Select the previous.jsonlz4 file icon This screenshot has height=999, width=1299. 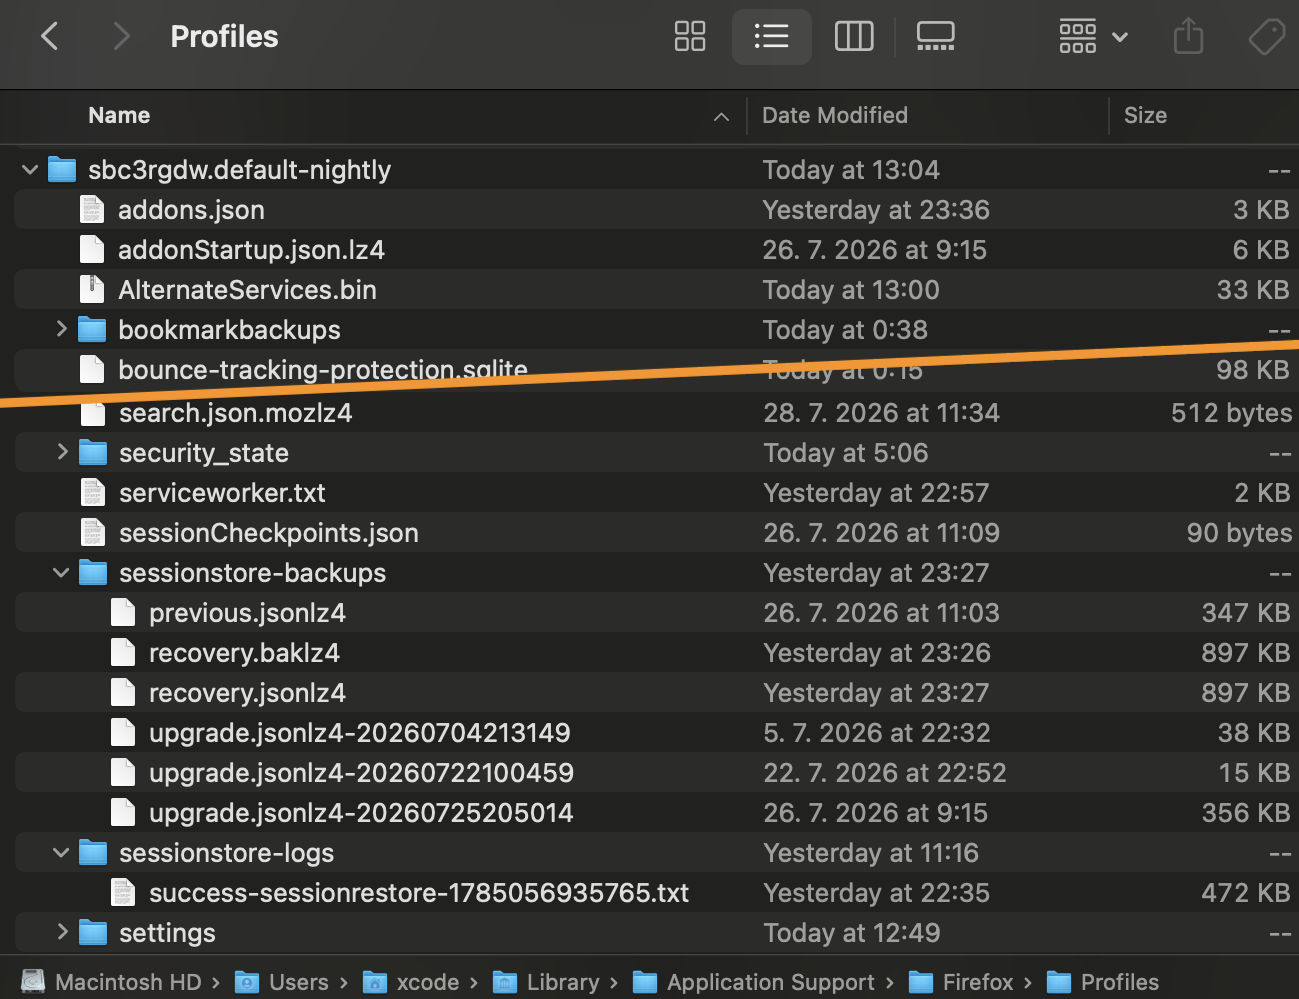pos(123,613)
